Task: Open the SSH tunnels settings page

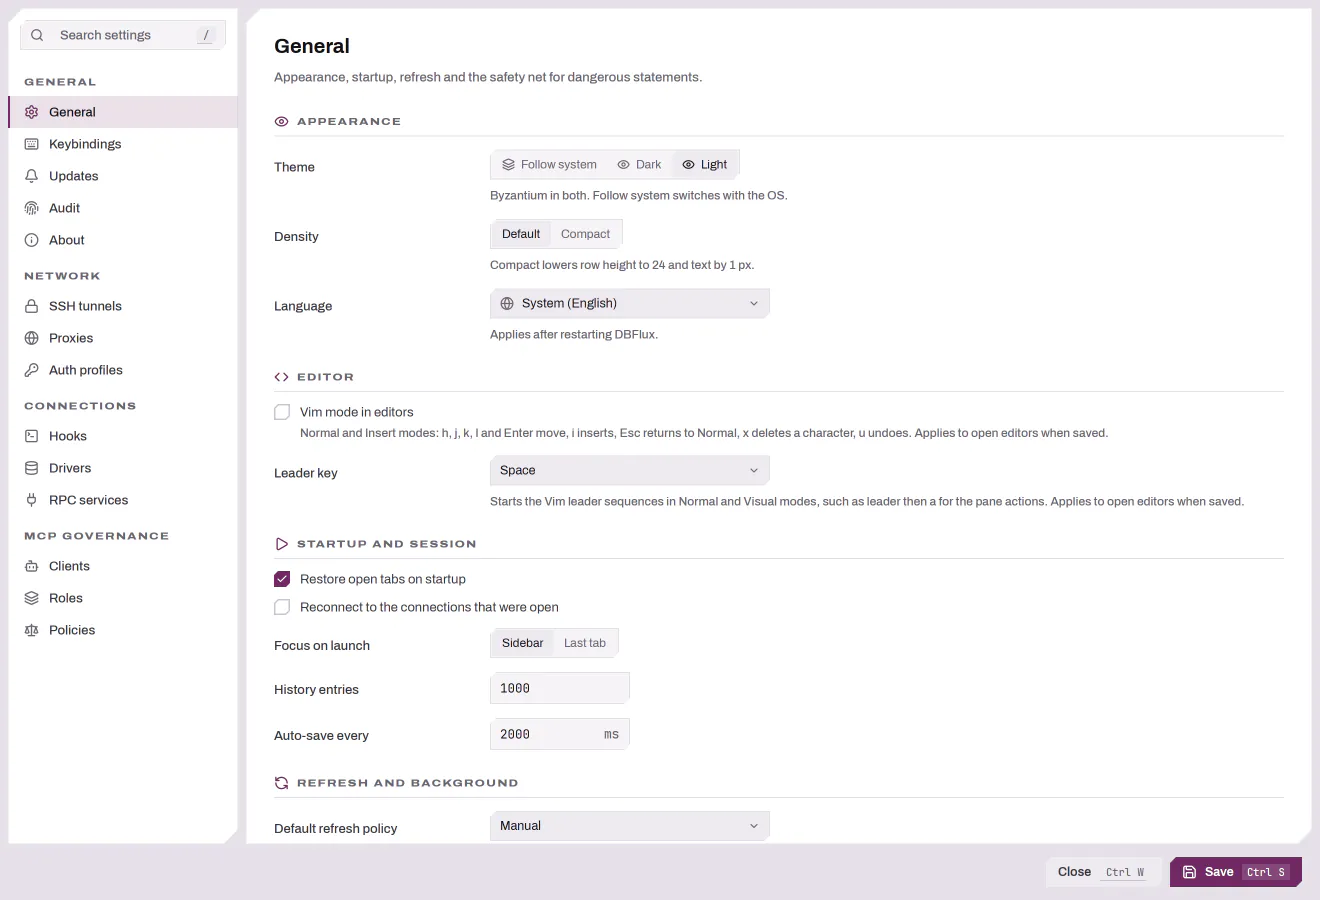Action: 123,306
